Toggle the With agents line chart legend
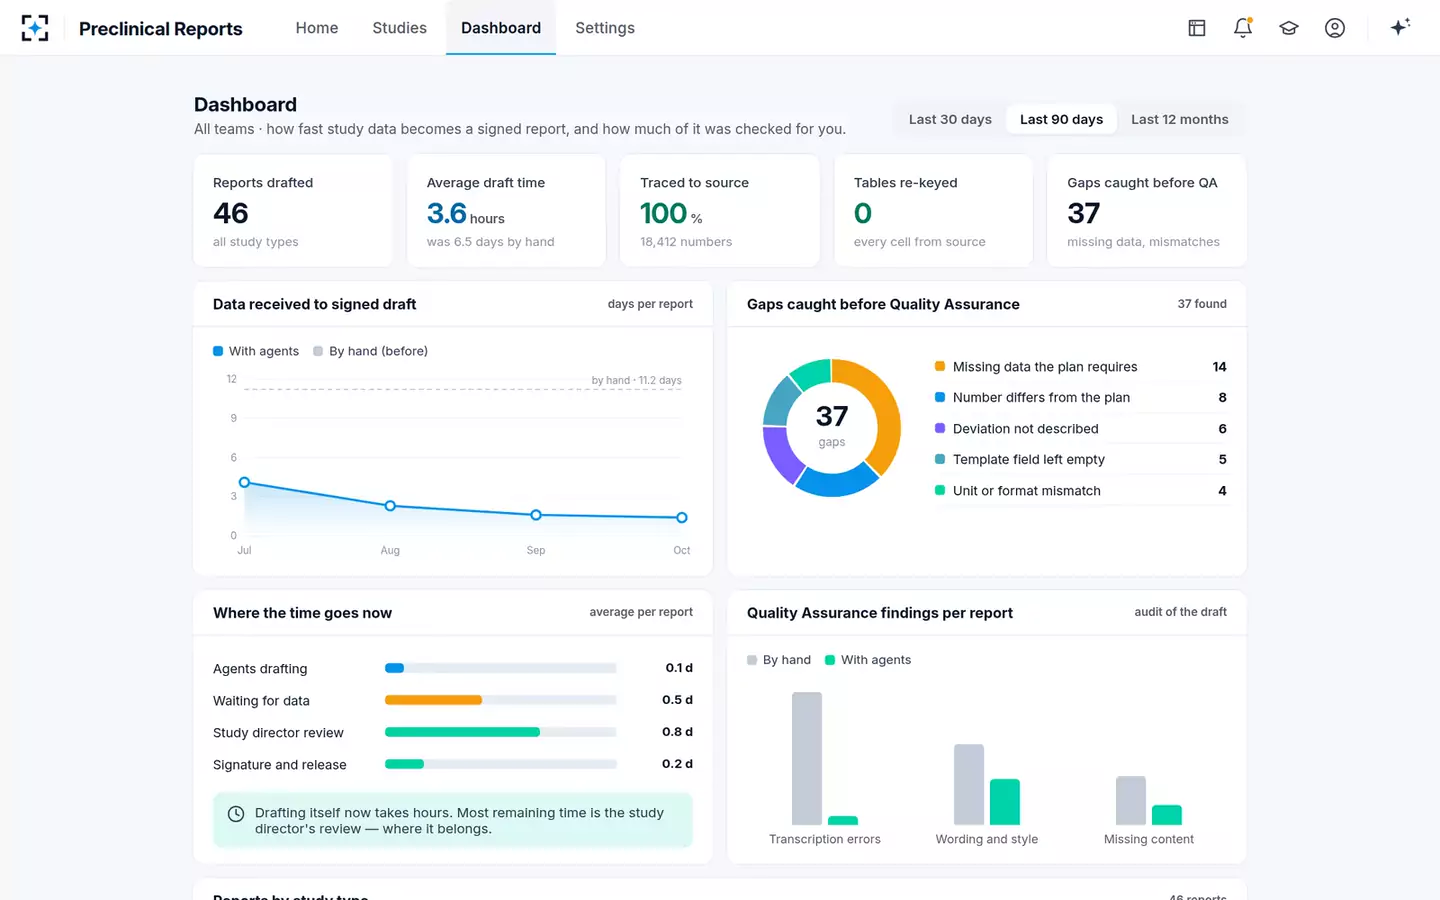The height and width of the screenshot is (900, 1440). [x=256, y=351]
